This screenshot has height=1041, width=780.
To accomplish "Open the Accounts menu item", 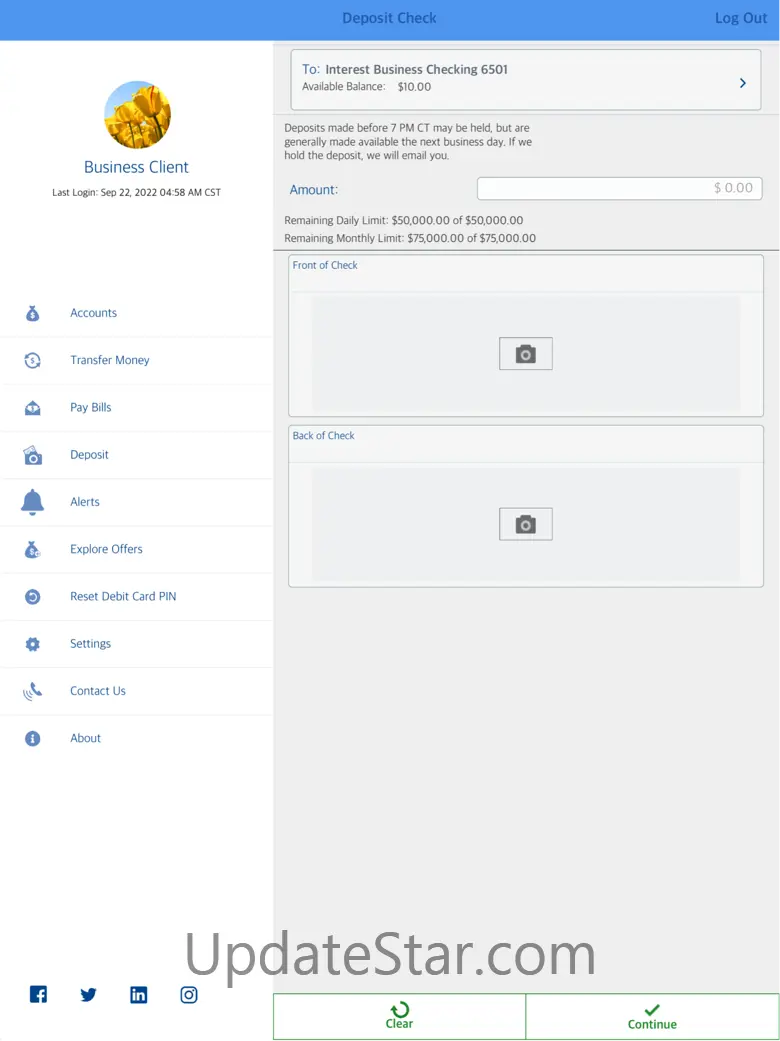I will 136,313.
